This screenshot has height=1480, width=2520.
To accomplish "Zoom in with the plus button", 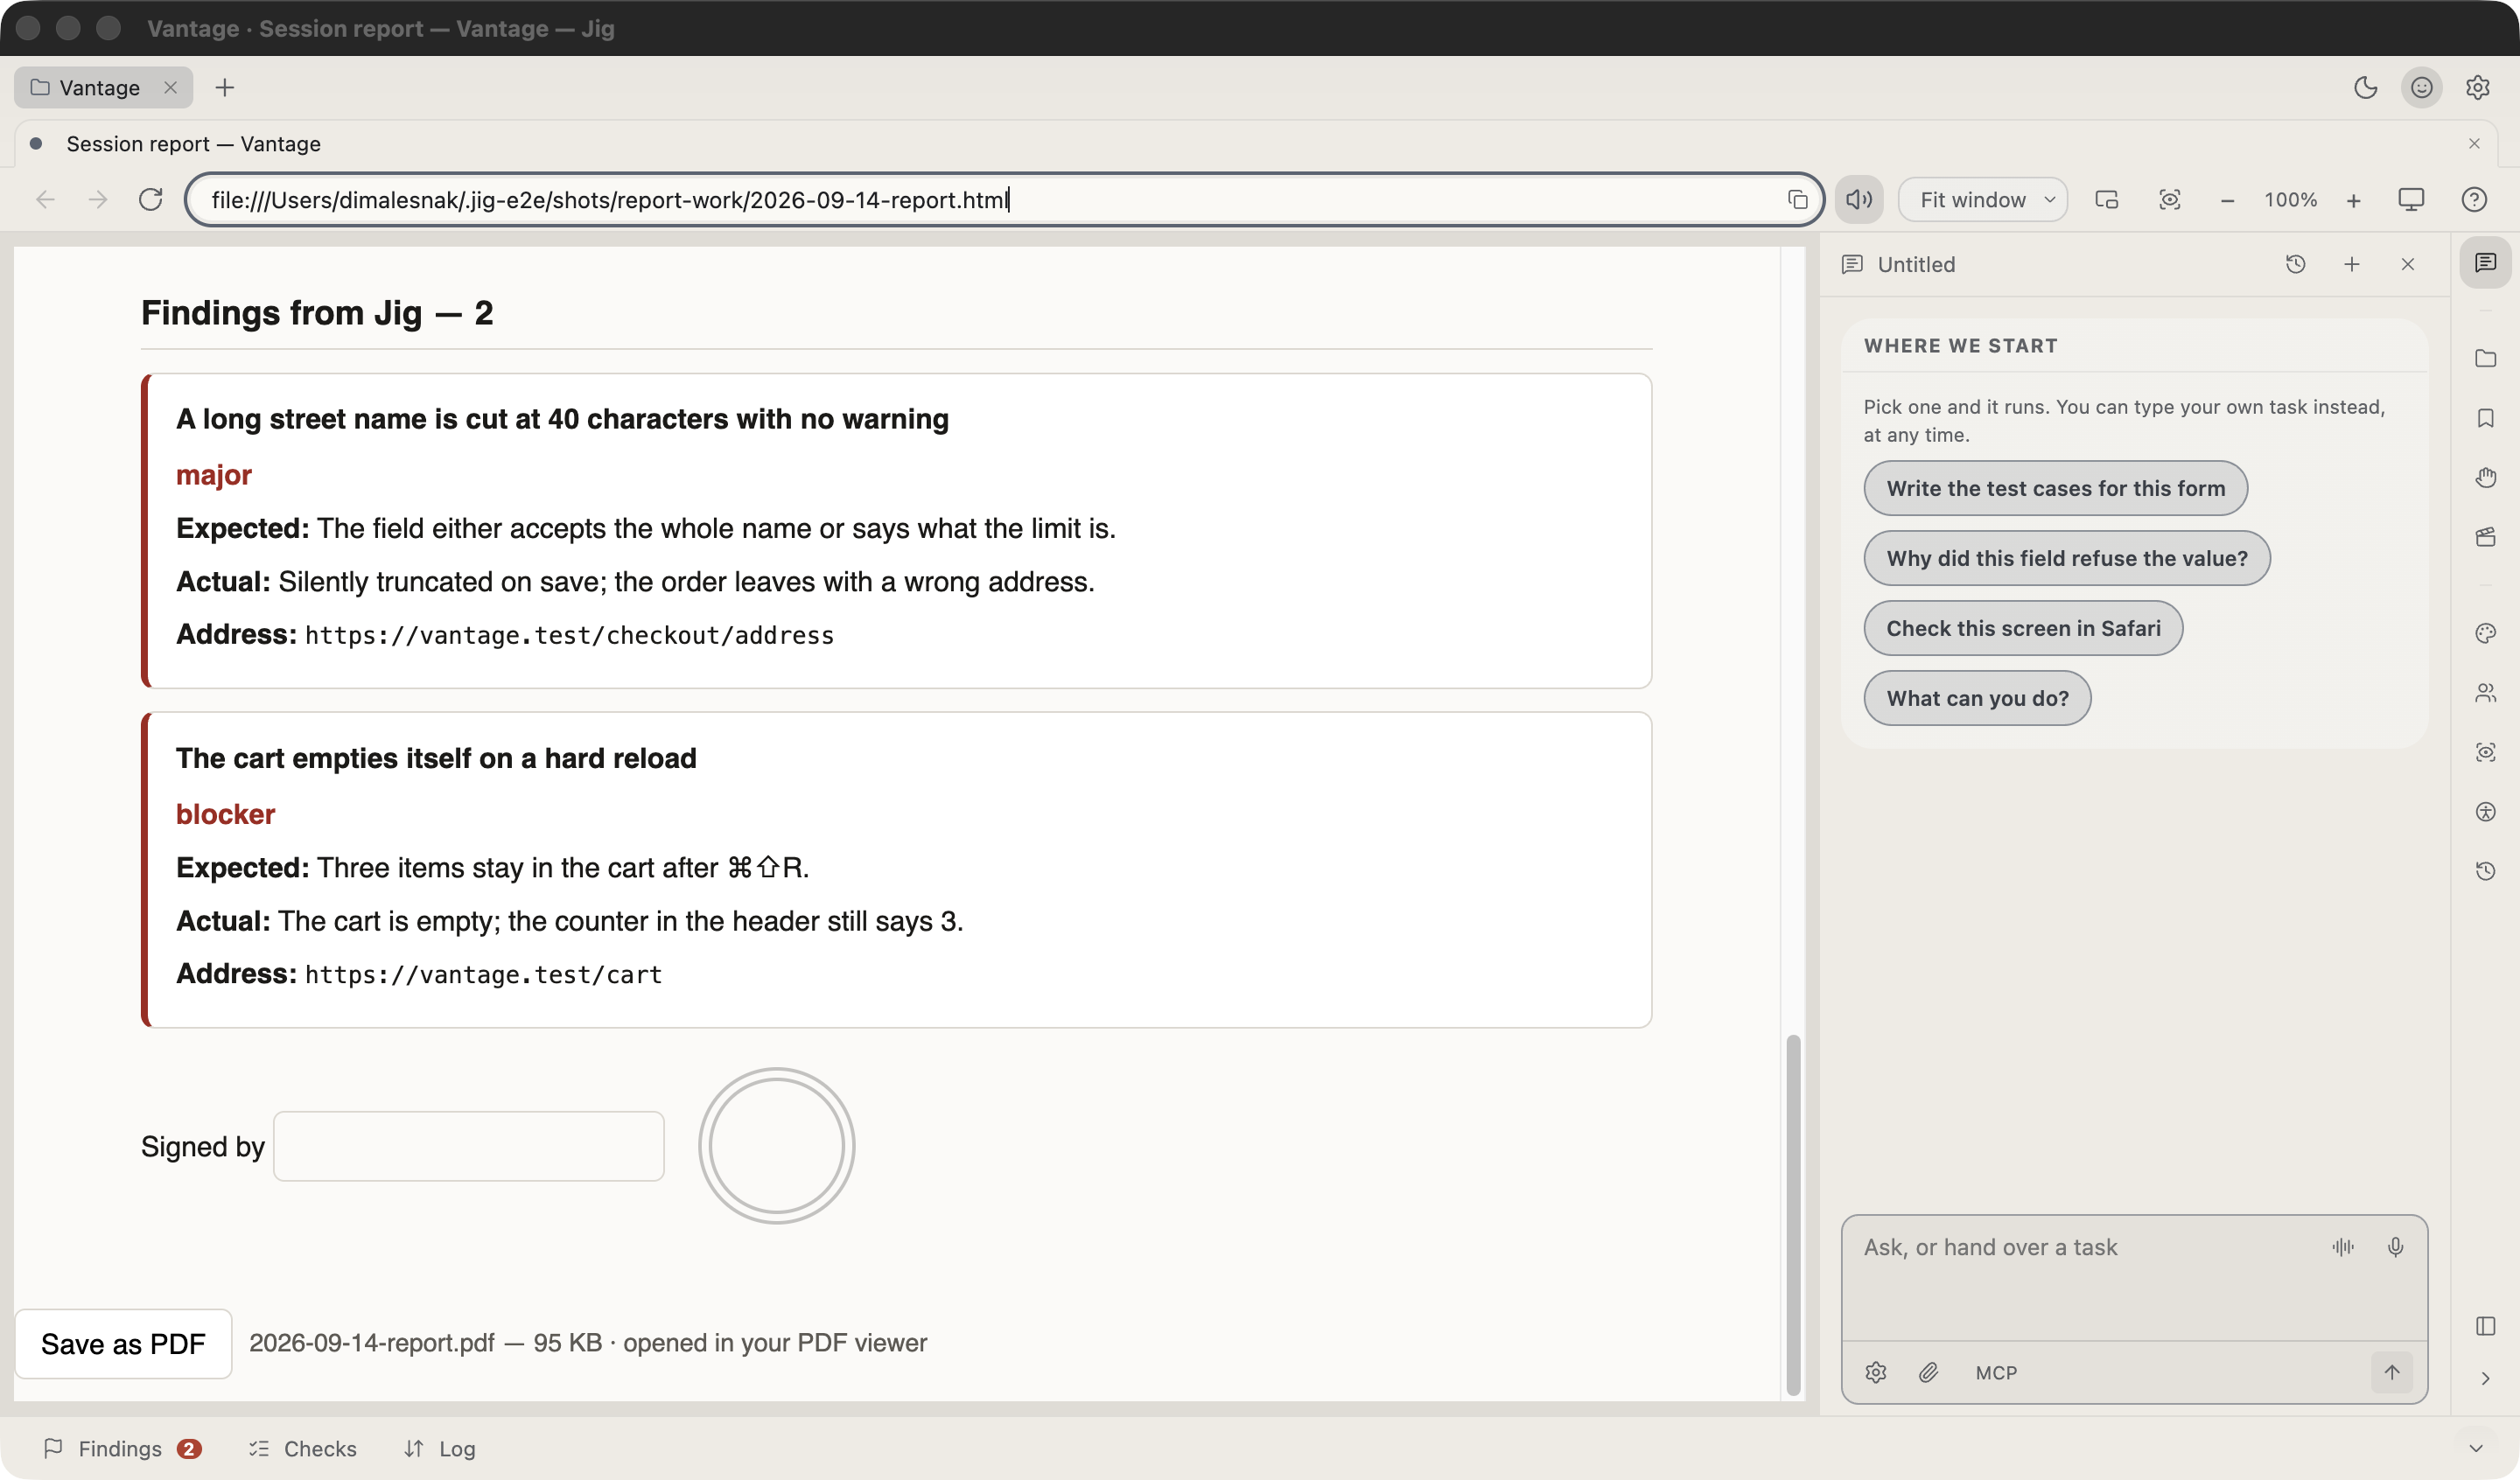I will coord(2353,201).
